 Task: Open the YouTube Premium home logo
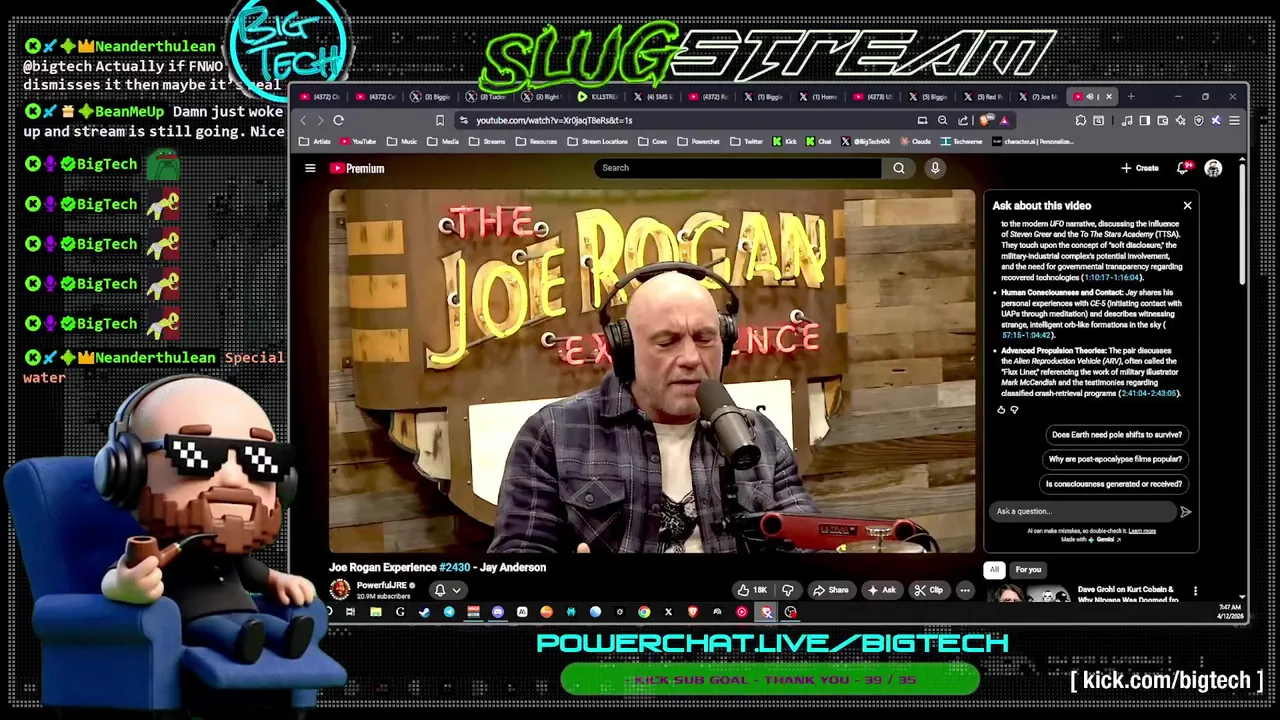tap(357, 168)
